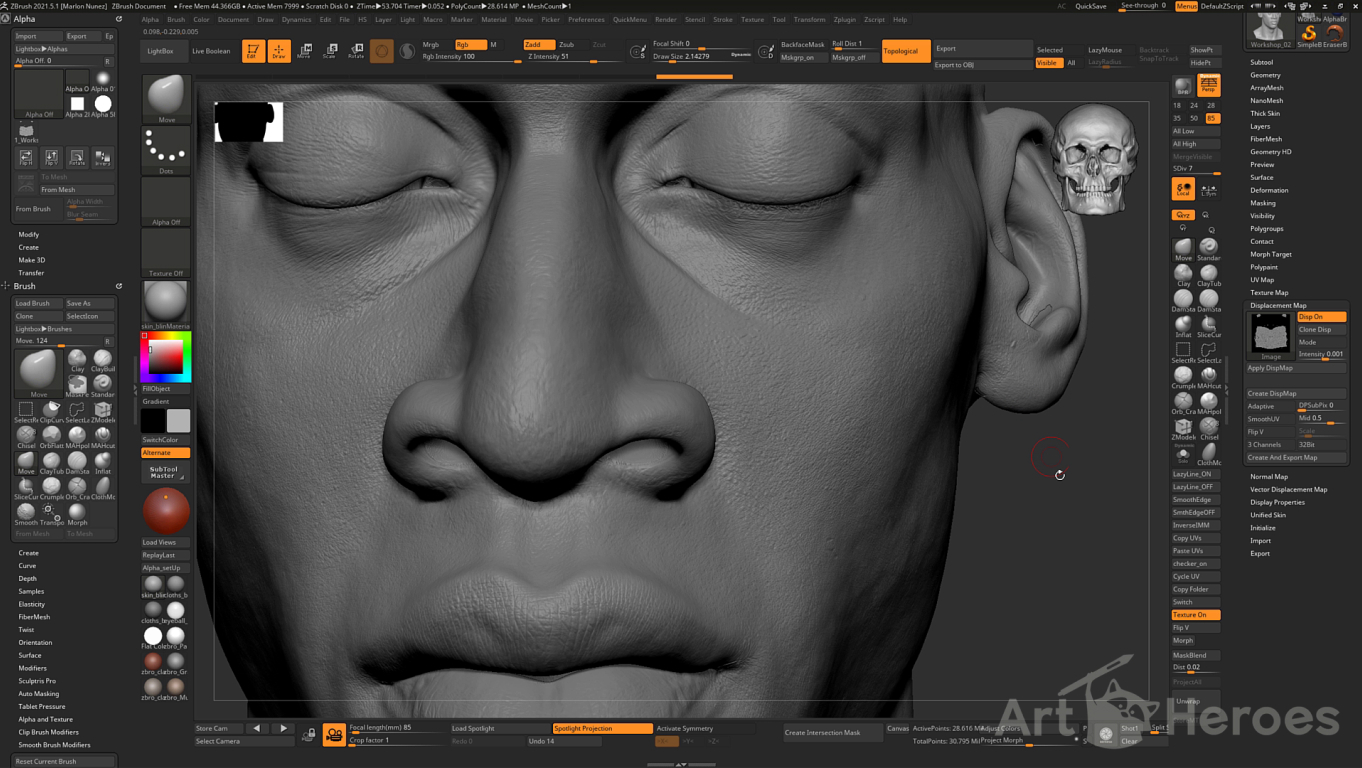Viewport: 1362px width, 768px height.
Task: Expand the Masking subpalette
Action: click(1263, 203)
